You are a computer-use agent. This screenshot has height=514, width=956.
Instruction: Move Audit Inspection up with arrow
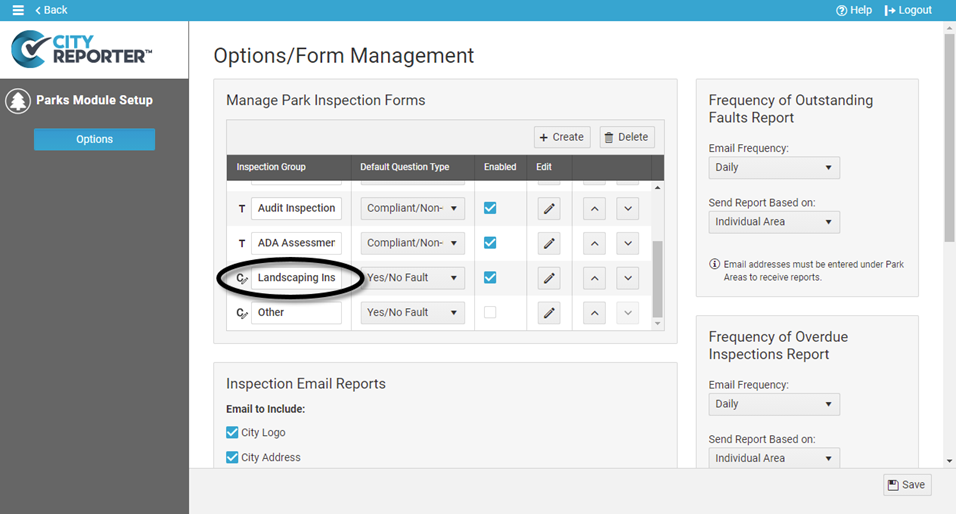pos(594,209)
